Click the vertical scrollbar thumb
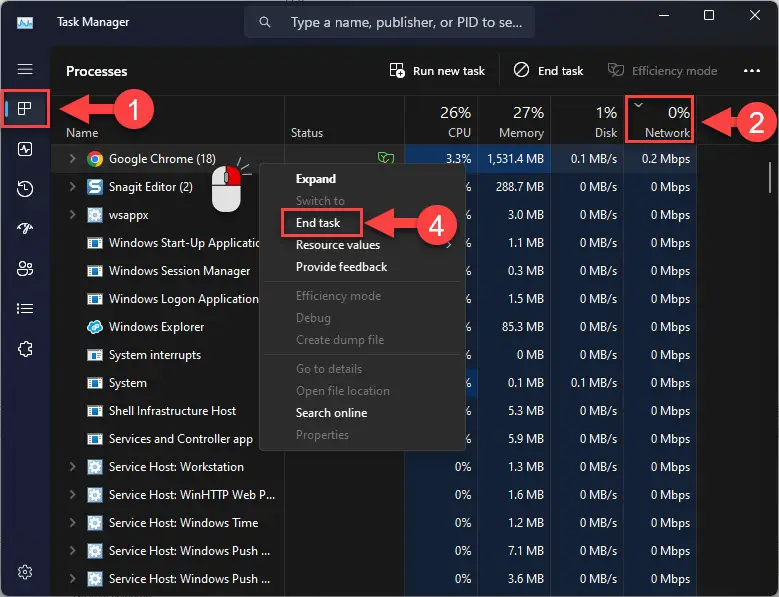 770,177
